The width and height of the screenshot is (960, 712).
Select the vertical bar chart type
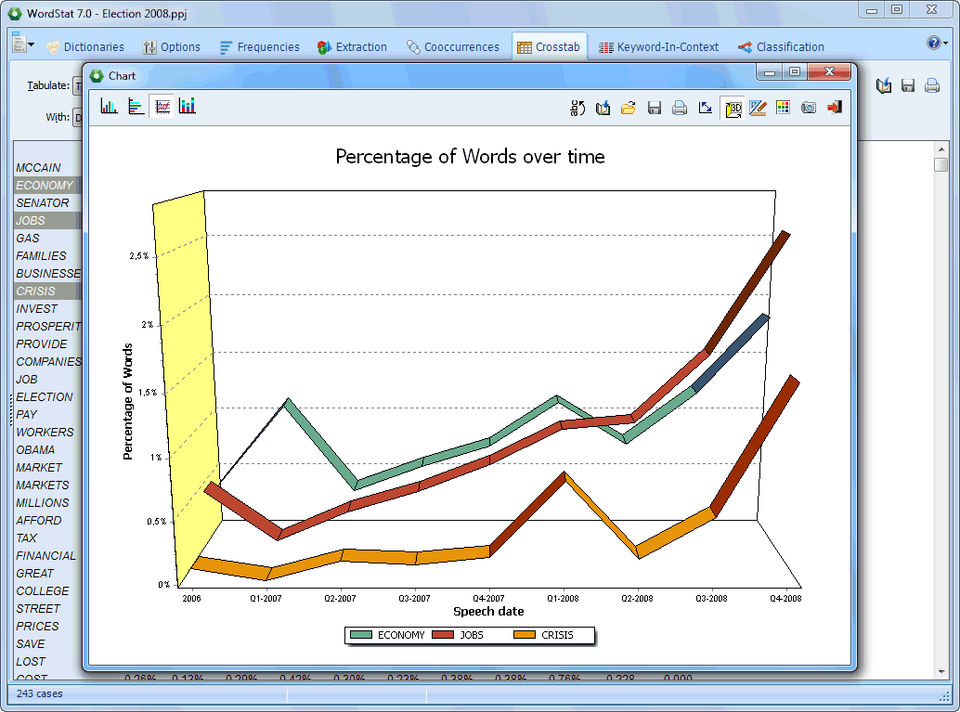[109, 107]
